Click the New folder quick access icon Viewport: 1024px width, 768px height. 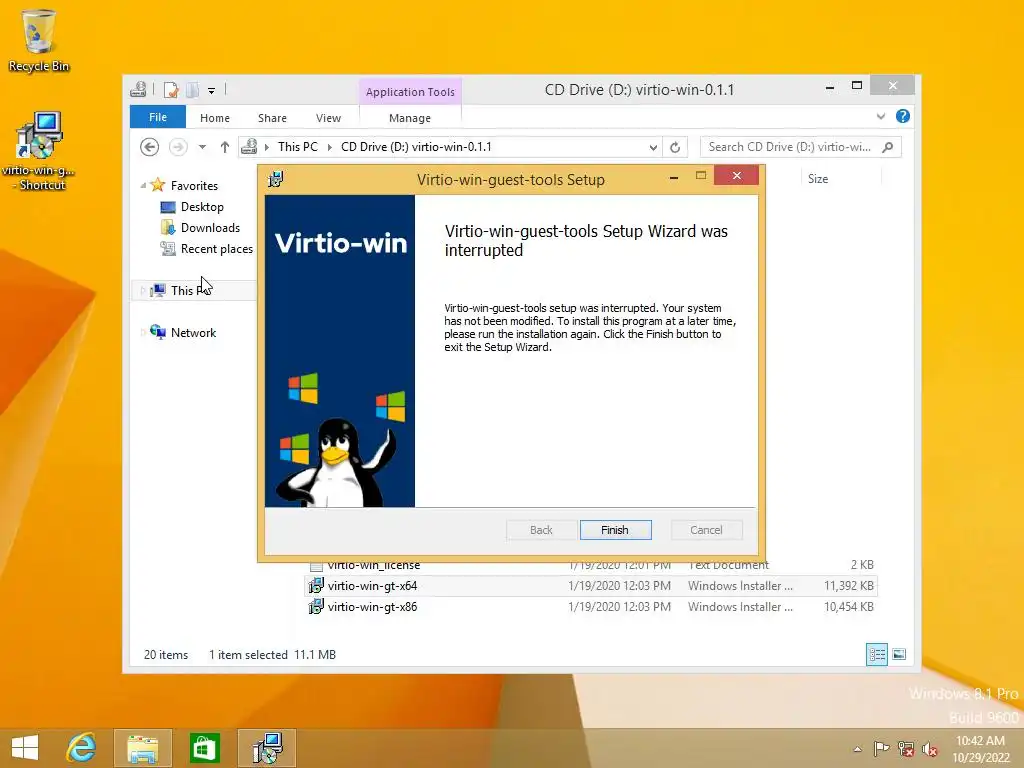192,89
